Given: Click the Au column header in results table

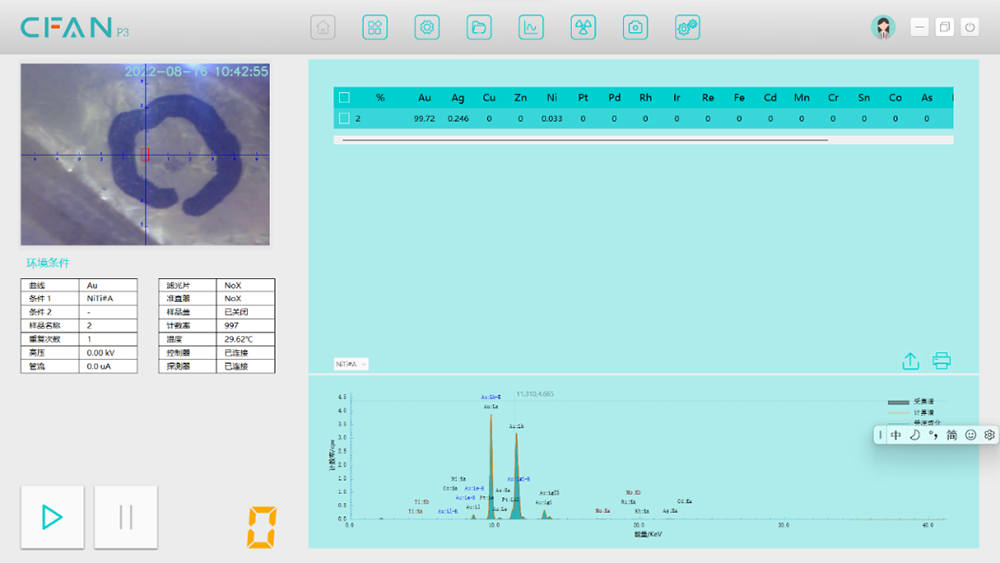Looking at the screenshot, I should [x=425, y=98].
